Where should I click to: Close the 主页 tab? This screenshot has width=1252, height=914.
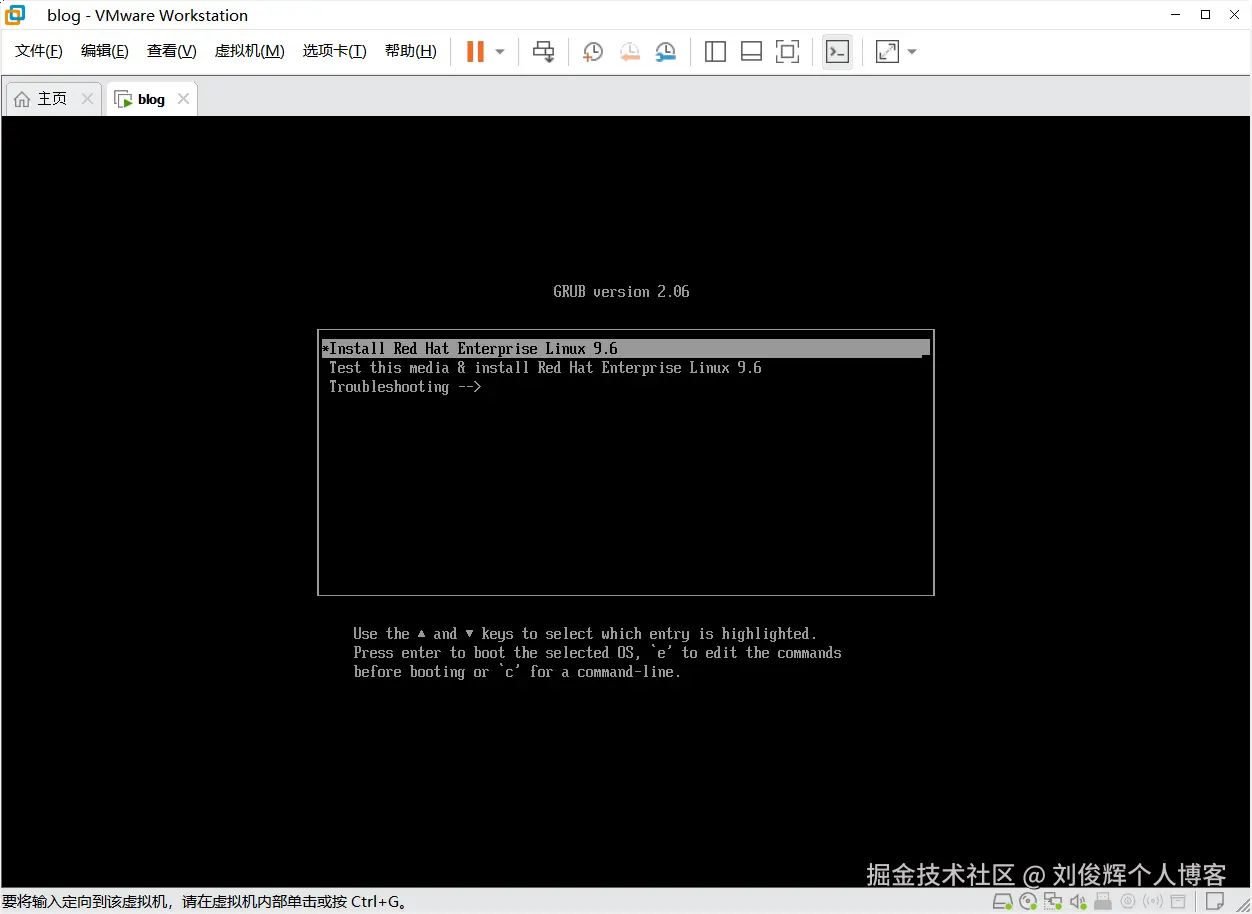87,99
